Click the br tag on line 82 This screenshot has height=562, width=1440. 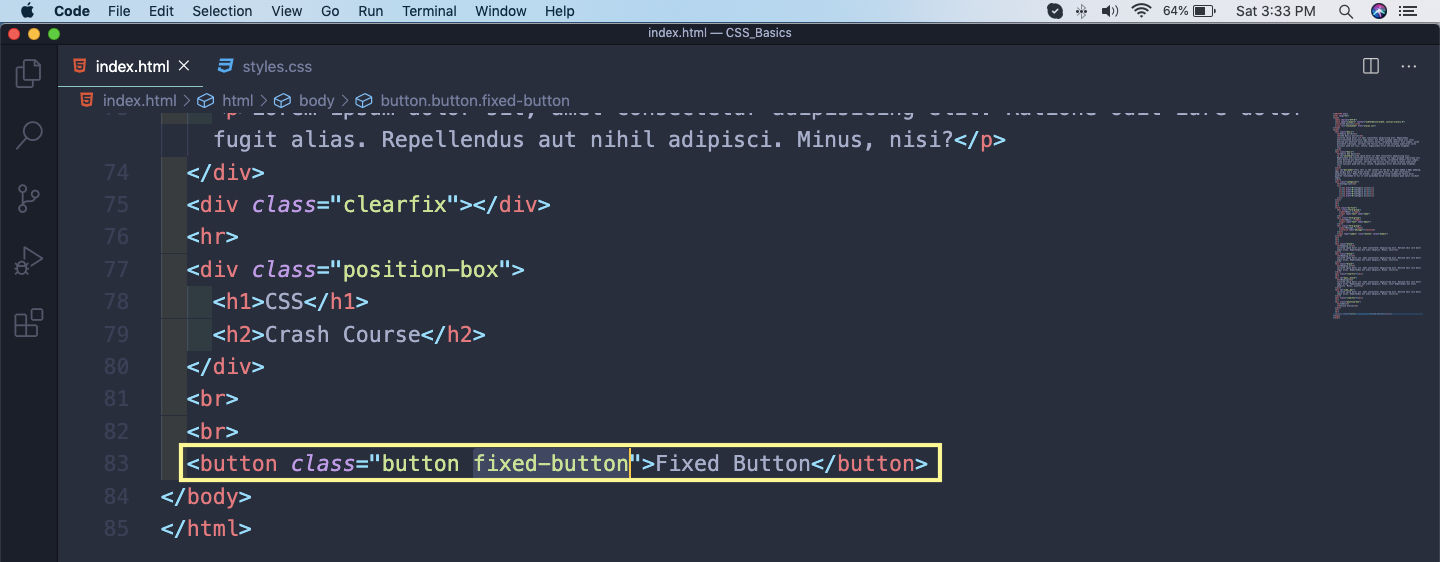coord(213,431)
